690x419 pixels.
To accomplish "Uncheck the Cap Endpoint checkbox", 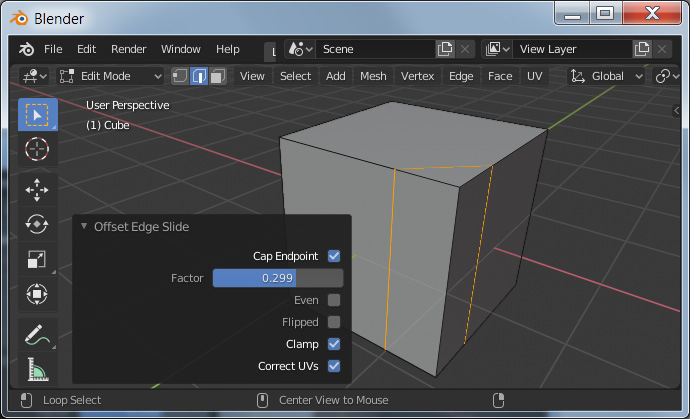I will point(334,256).
